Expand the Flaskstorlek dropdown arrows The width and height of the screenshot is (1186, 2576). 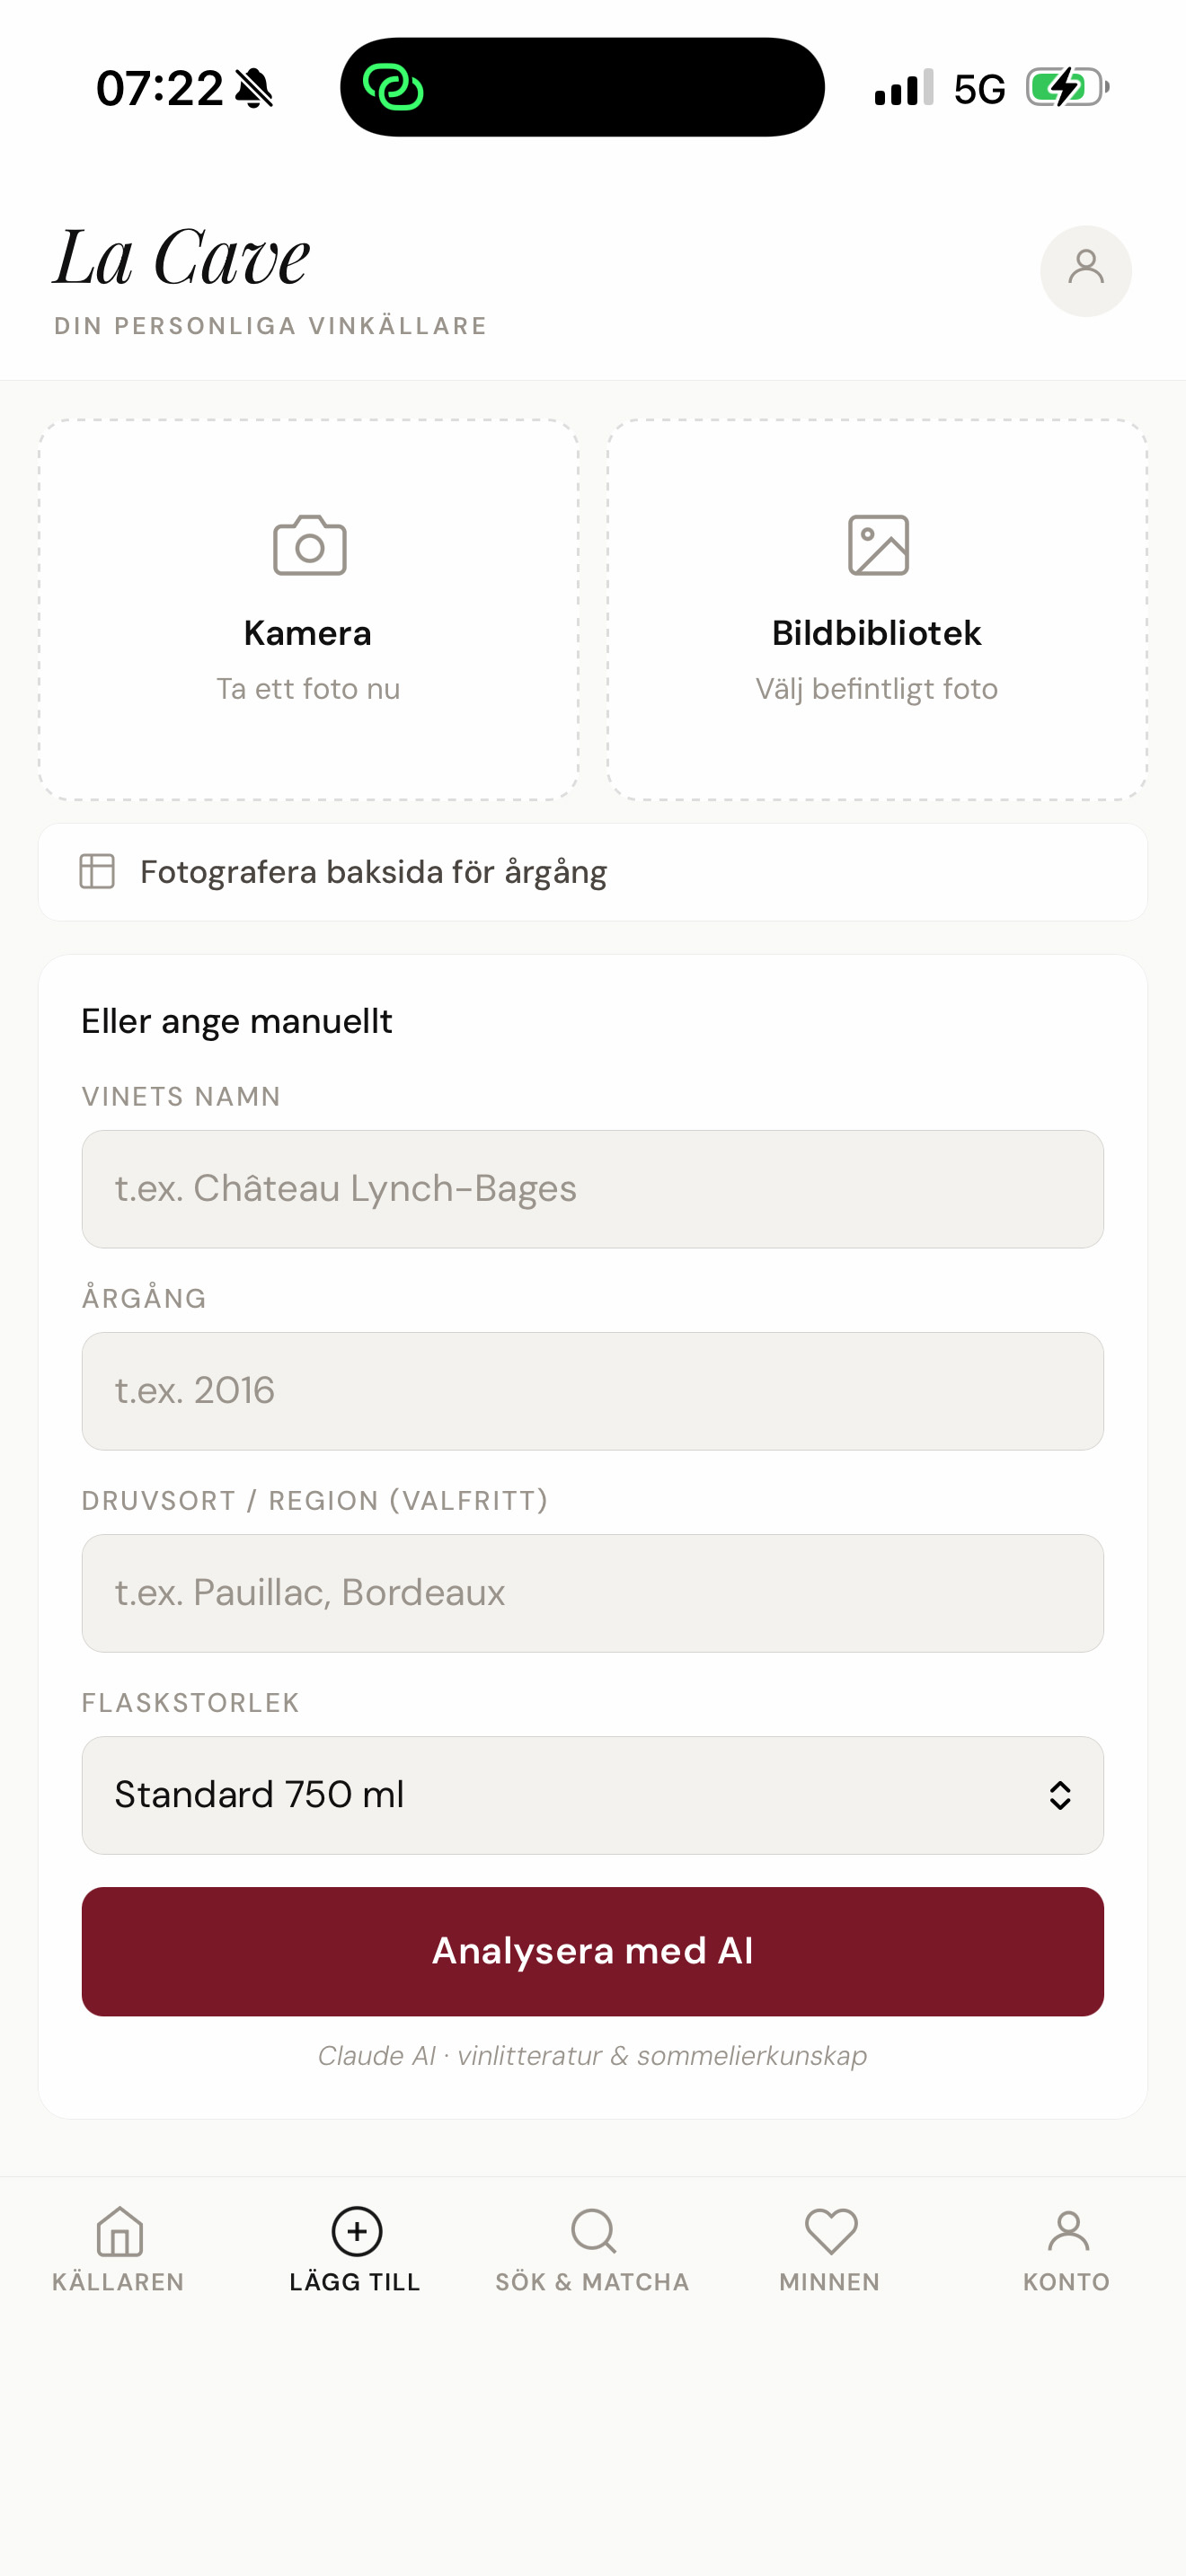(1059, 1795)
